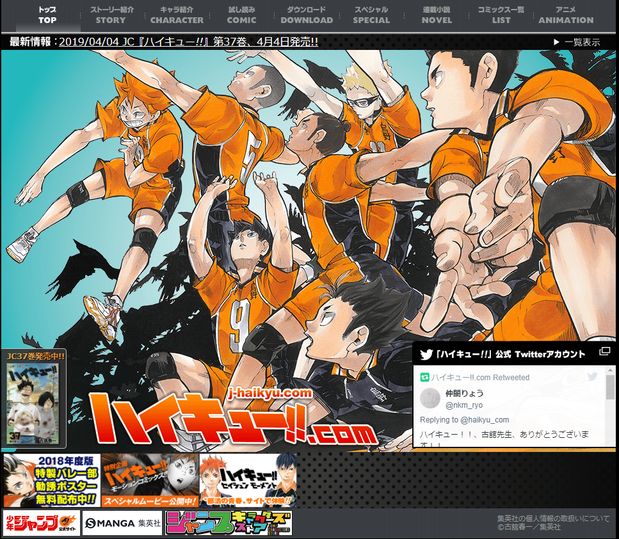Open the 仲間りょう user name link

point(464,393)
